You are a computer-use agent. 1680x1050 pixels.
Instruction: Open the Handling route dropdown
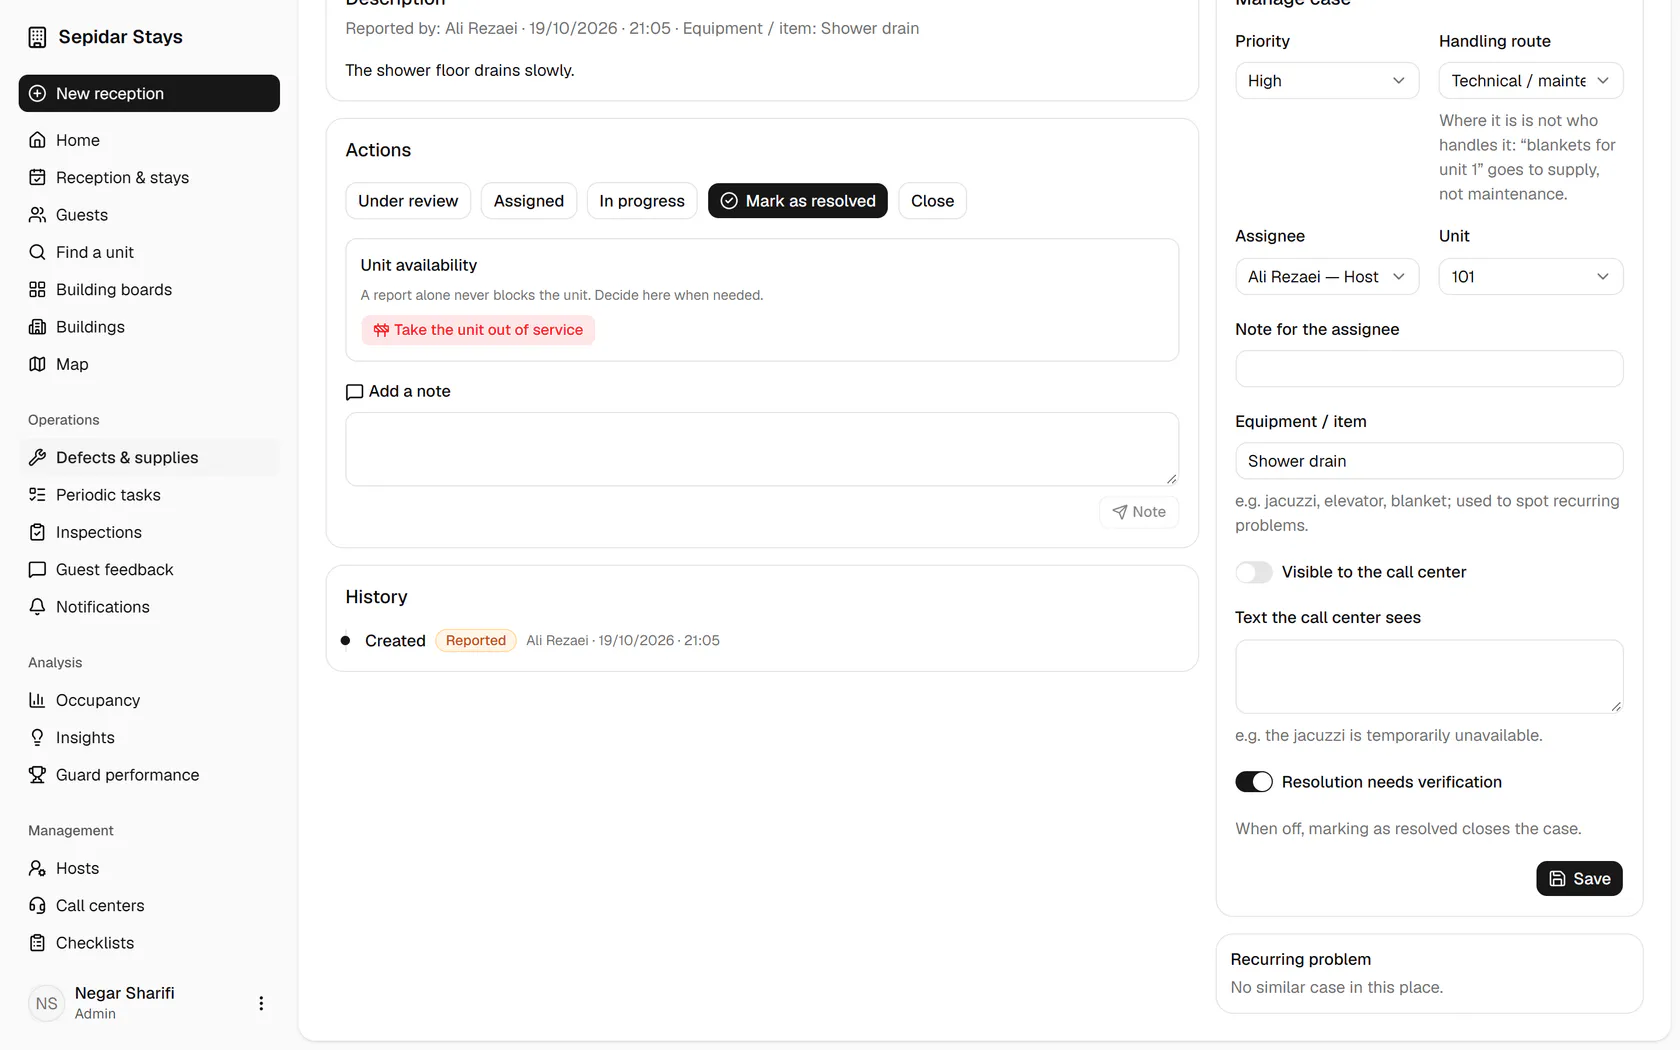point(1530,81)
